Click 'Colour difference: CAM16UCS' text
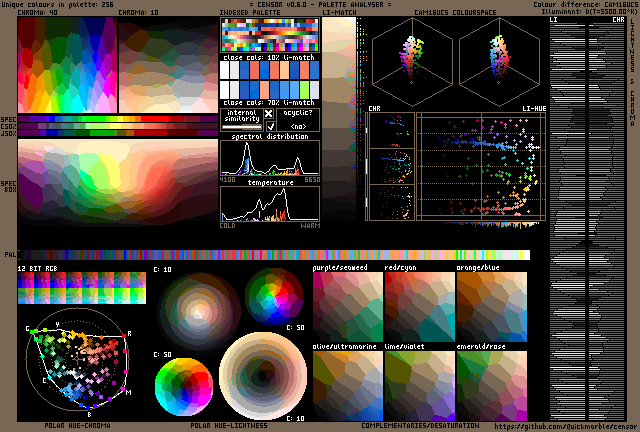 [x=585, y=4]
